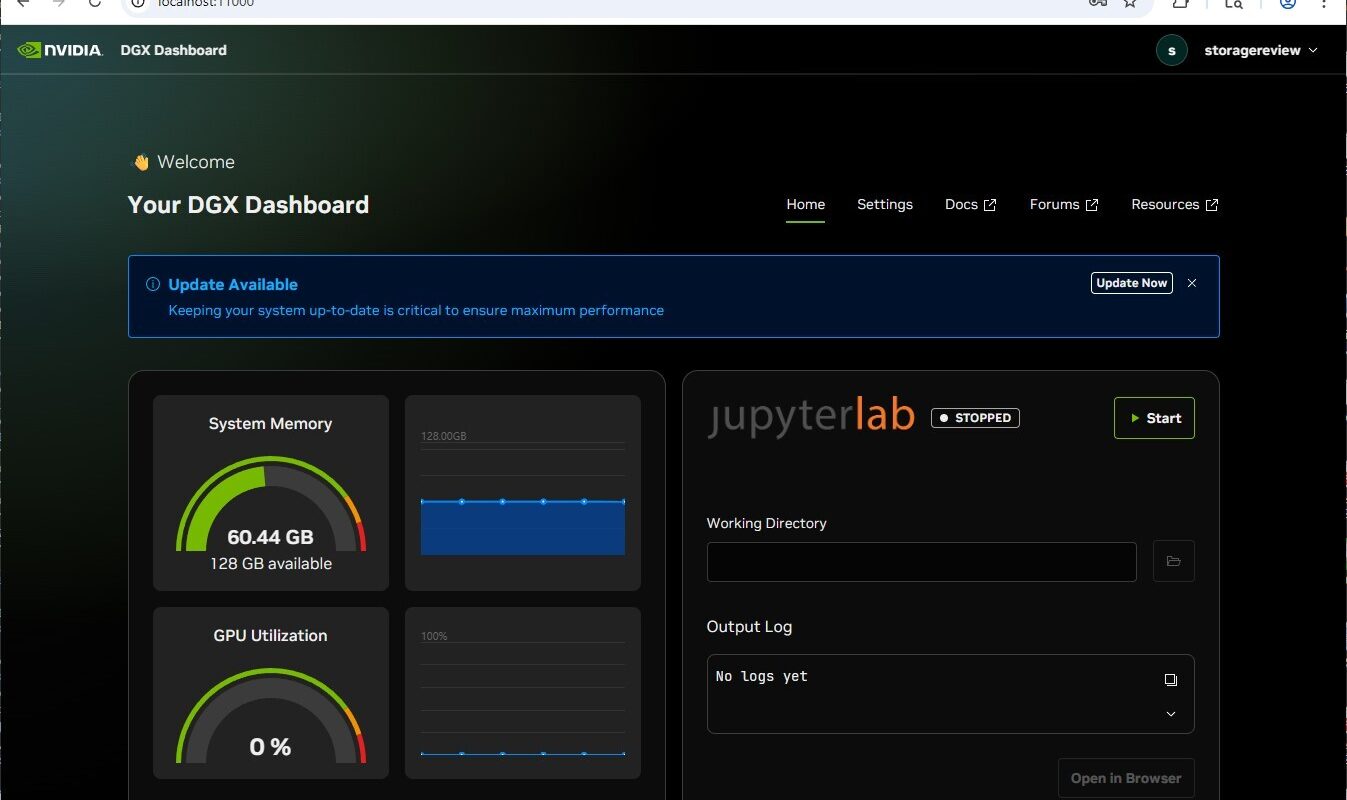Click the storagereview user avatar
The image size is (1347, 800).
point(1171,50)
